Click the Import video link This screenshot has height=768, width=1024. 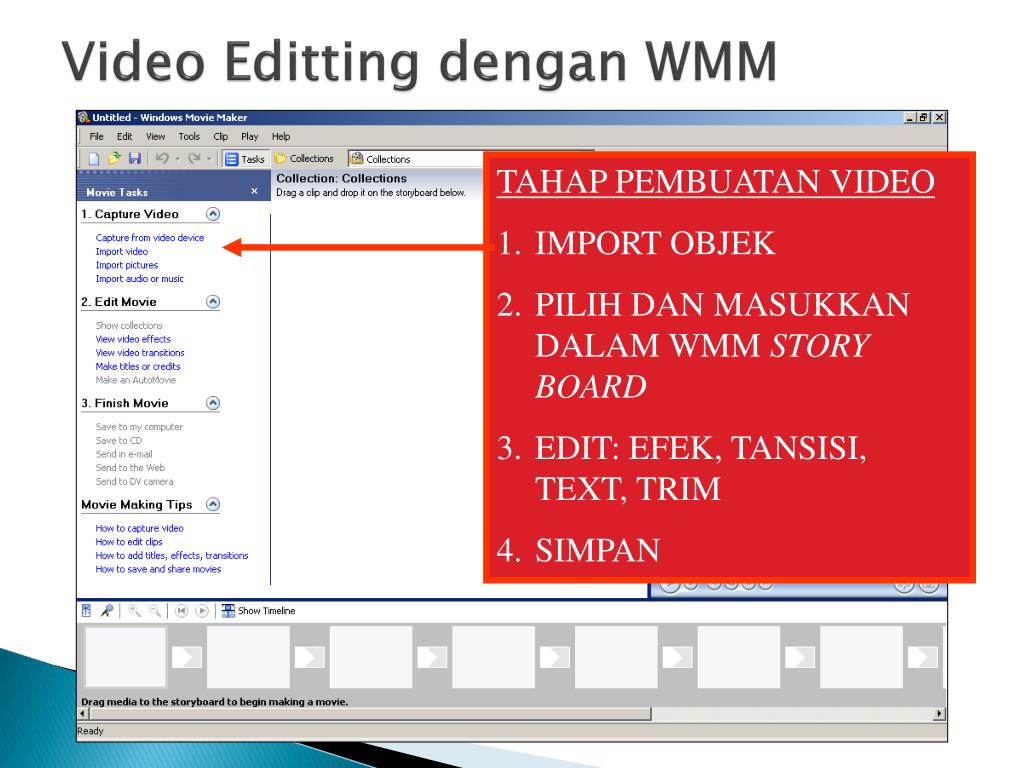[x=121, y=251]
